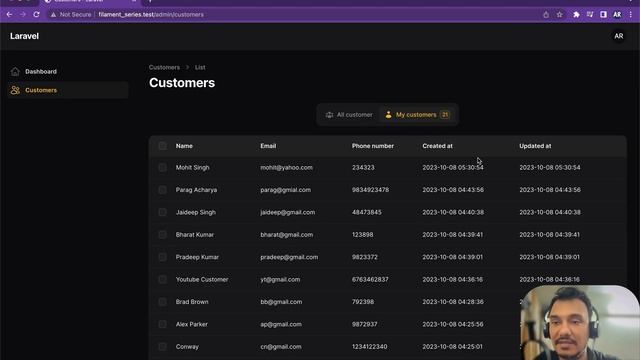Check the Bharat Kumar row checkbox
Image resolution: width=640 pixels, height=360 pixels.
pyautogui.click(x=162, y=235)
